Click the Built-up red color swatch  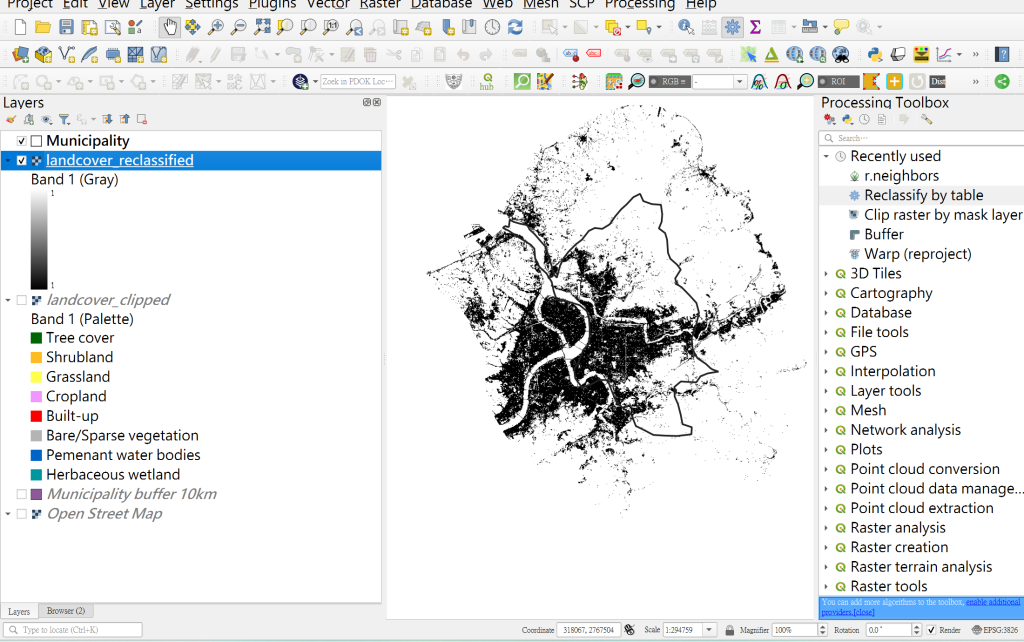tap(37, 417)
